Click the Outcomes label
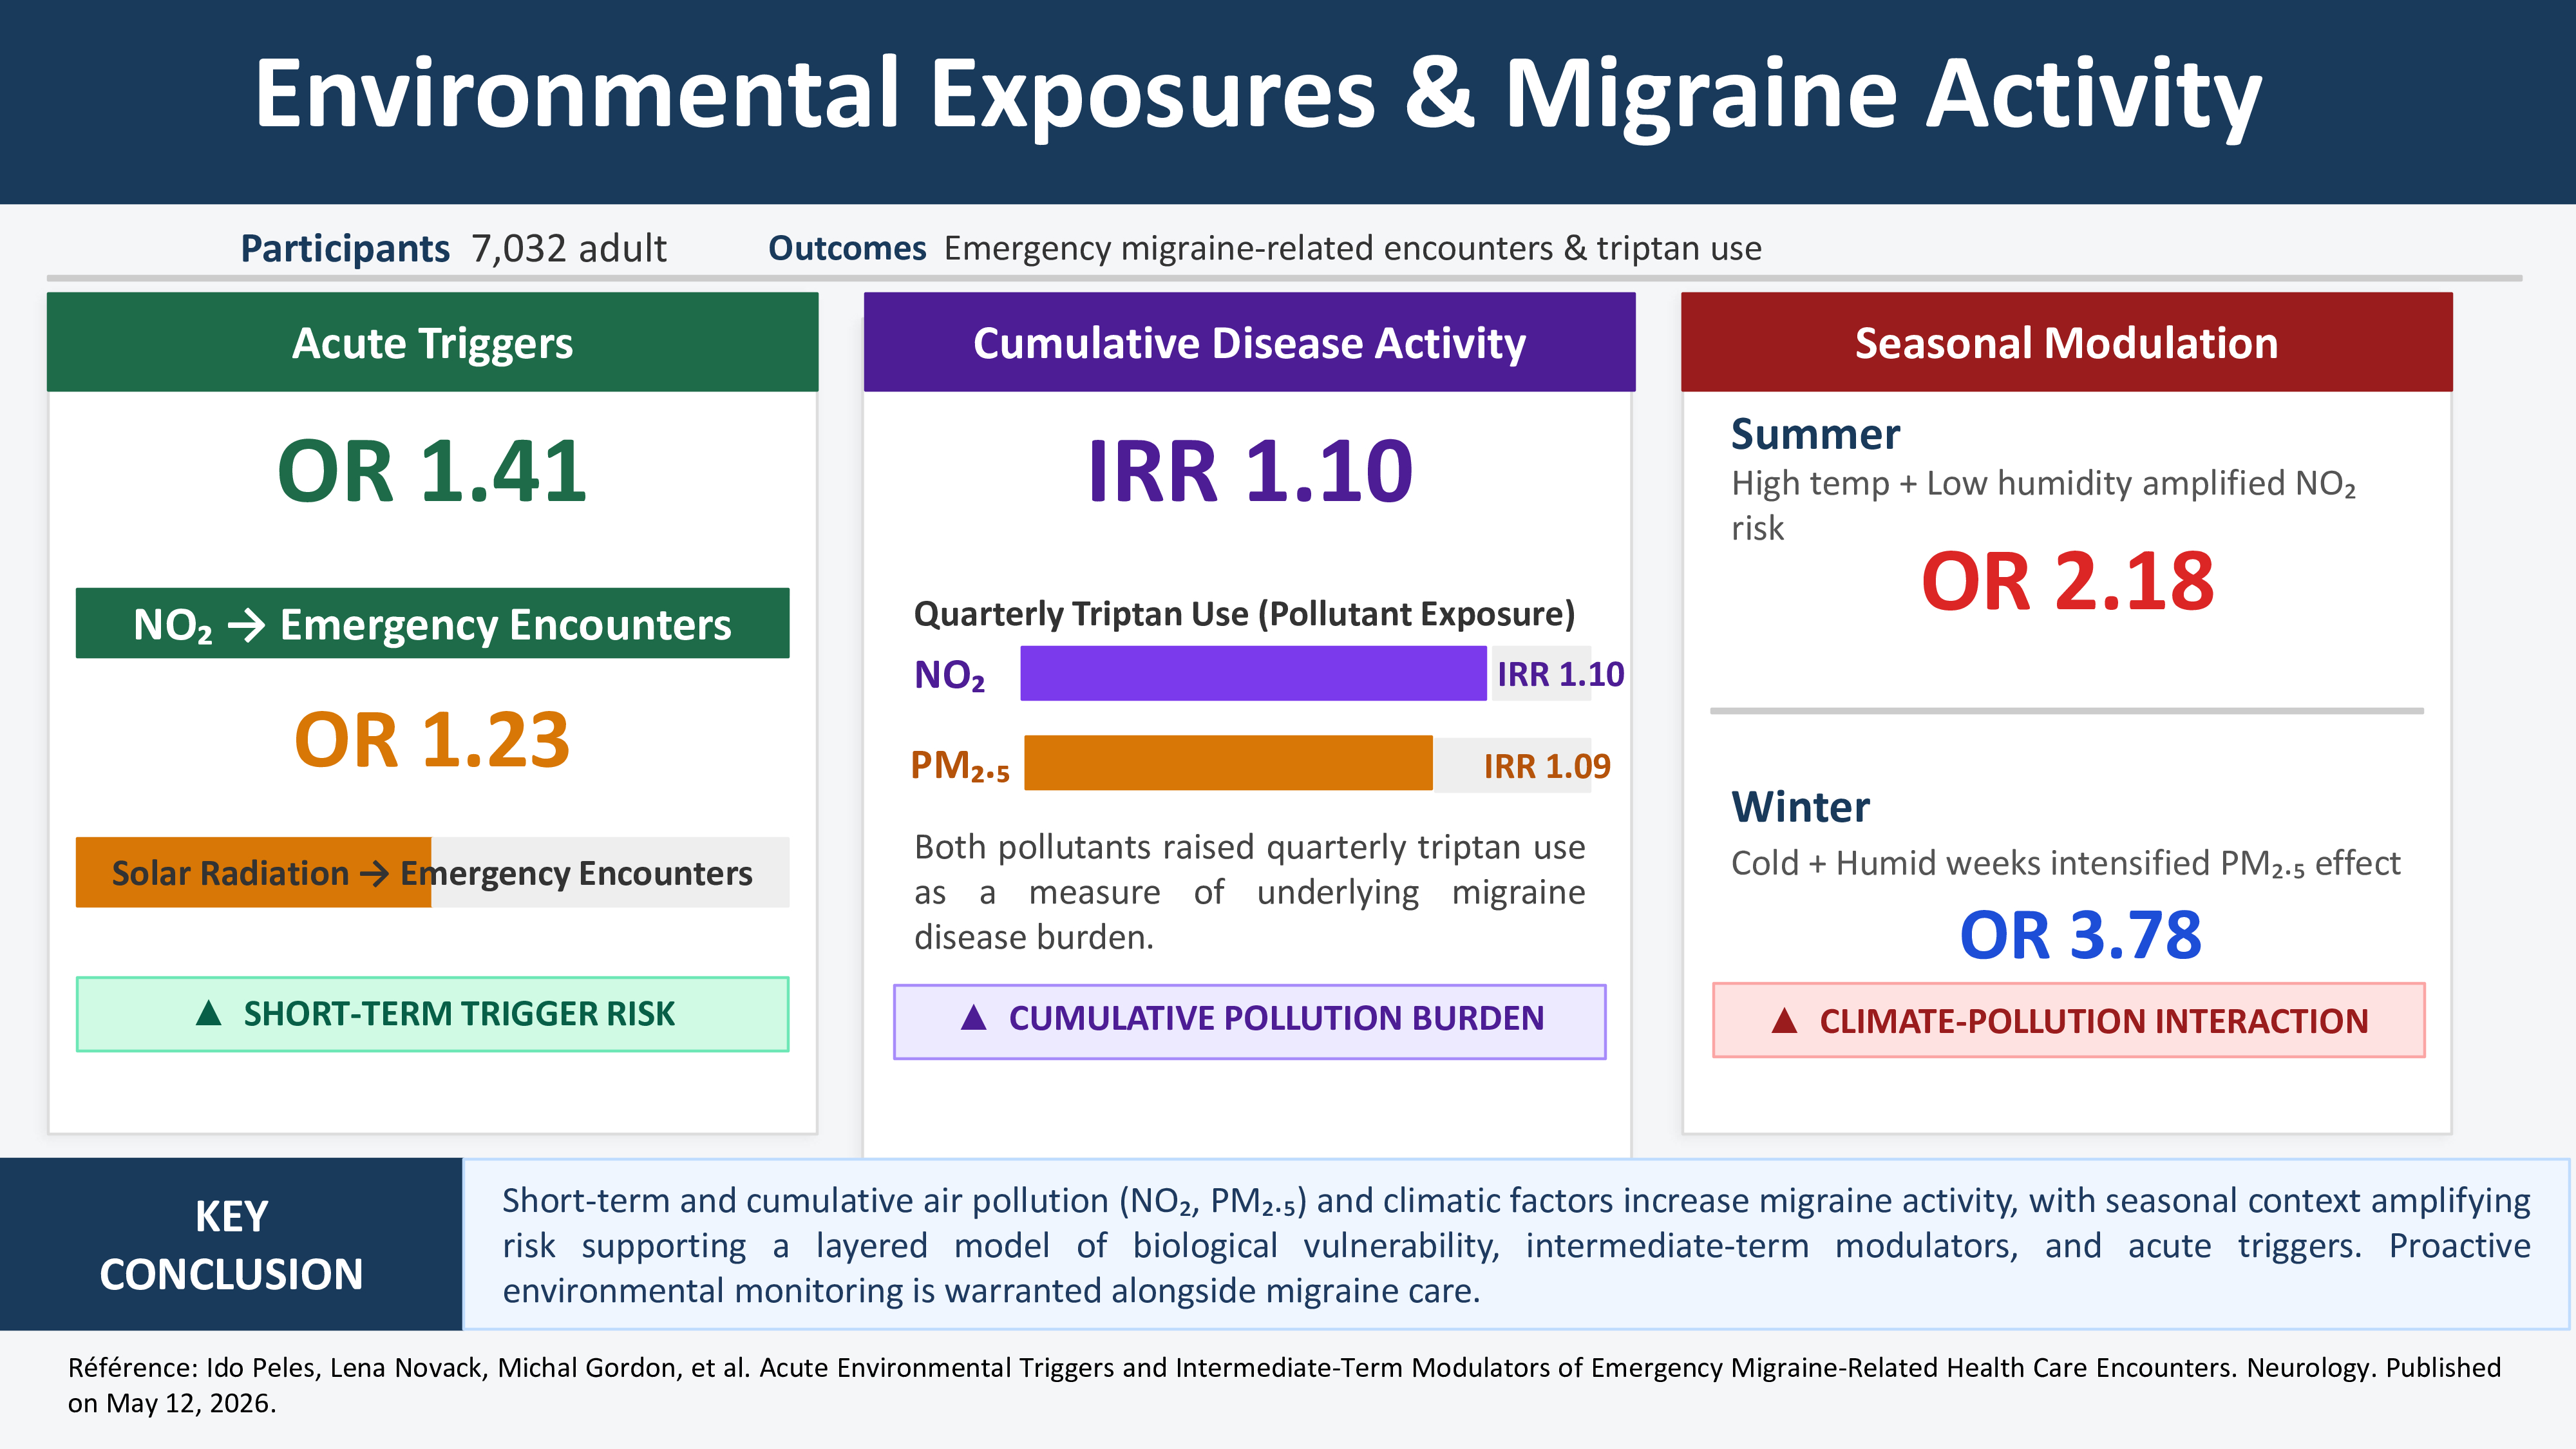The image size is (2576, 1449). point(847,248)
